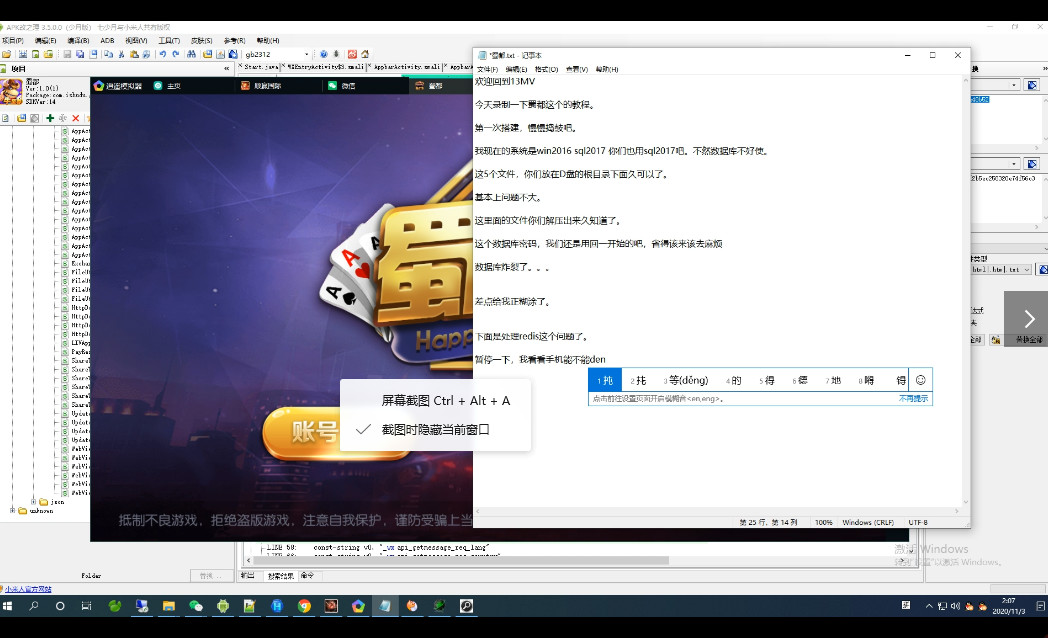Click the Cortana circle on taskbar

tap(60, 606)
